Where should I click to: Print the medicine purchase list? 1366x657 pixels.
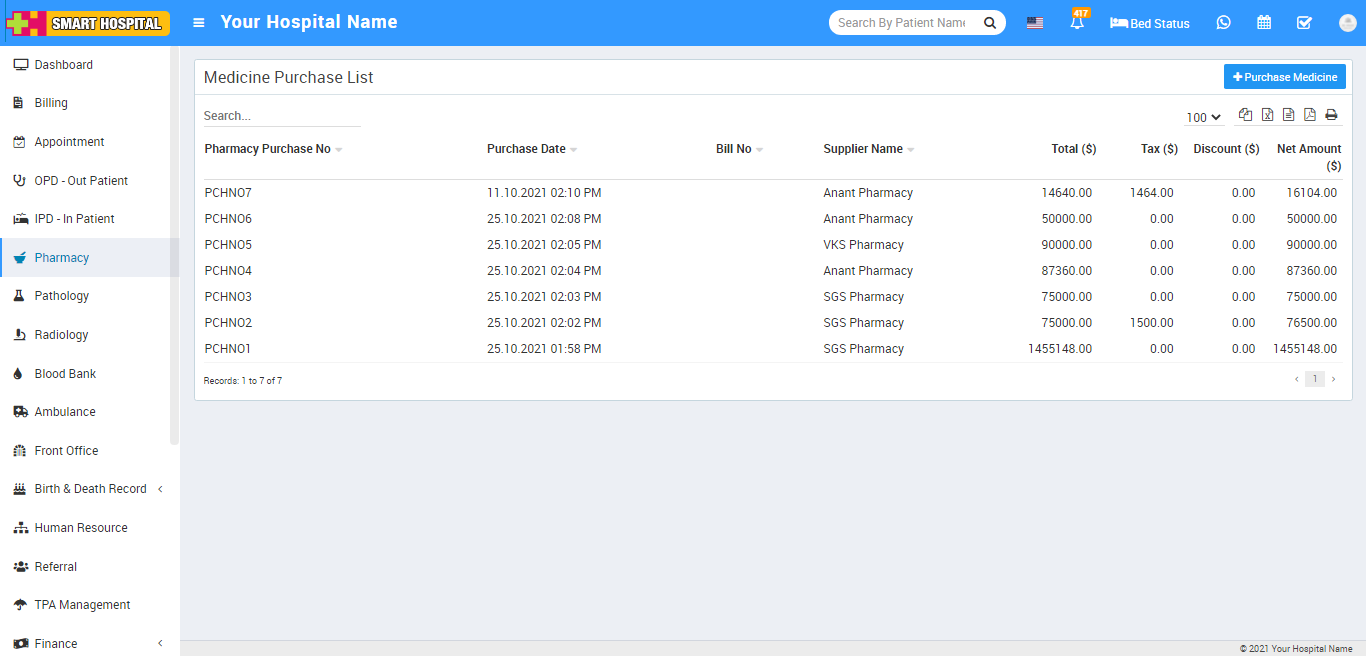click(x=1331, y=115)
